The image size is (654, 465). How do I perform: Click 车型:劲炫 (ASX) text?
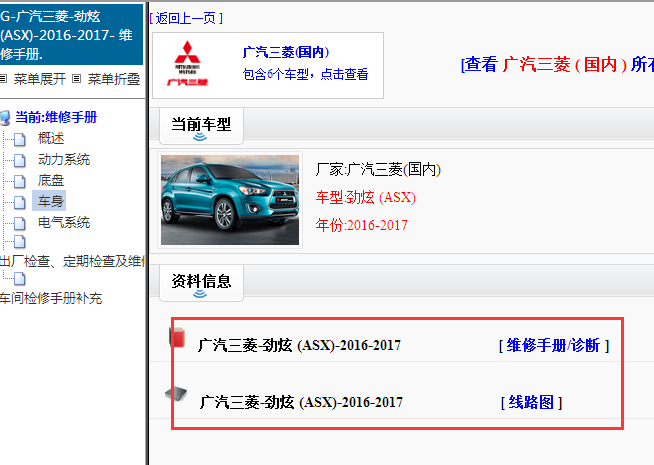[x=366, y=197]
